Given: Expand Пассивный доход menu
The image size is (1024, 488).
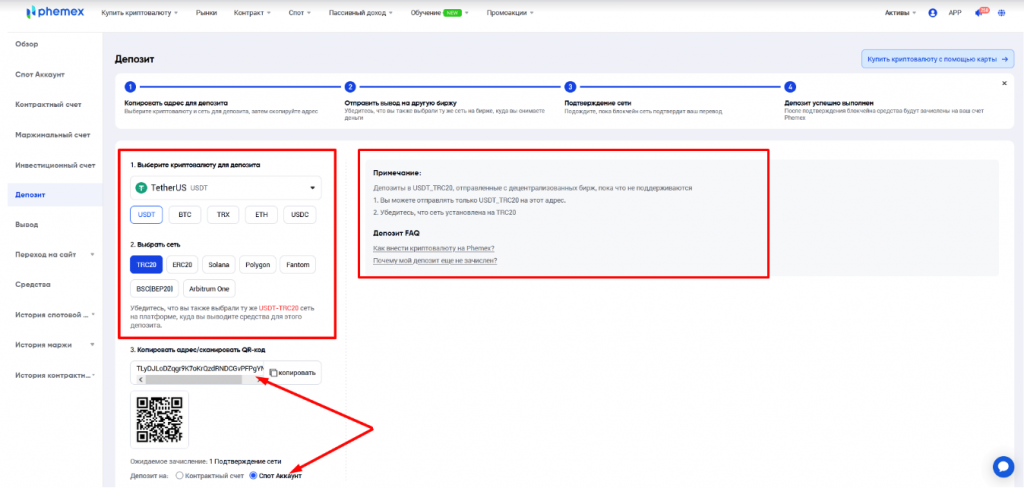Looking at the screenshot, I should tap(360, 13).
